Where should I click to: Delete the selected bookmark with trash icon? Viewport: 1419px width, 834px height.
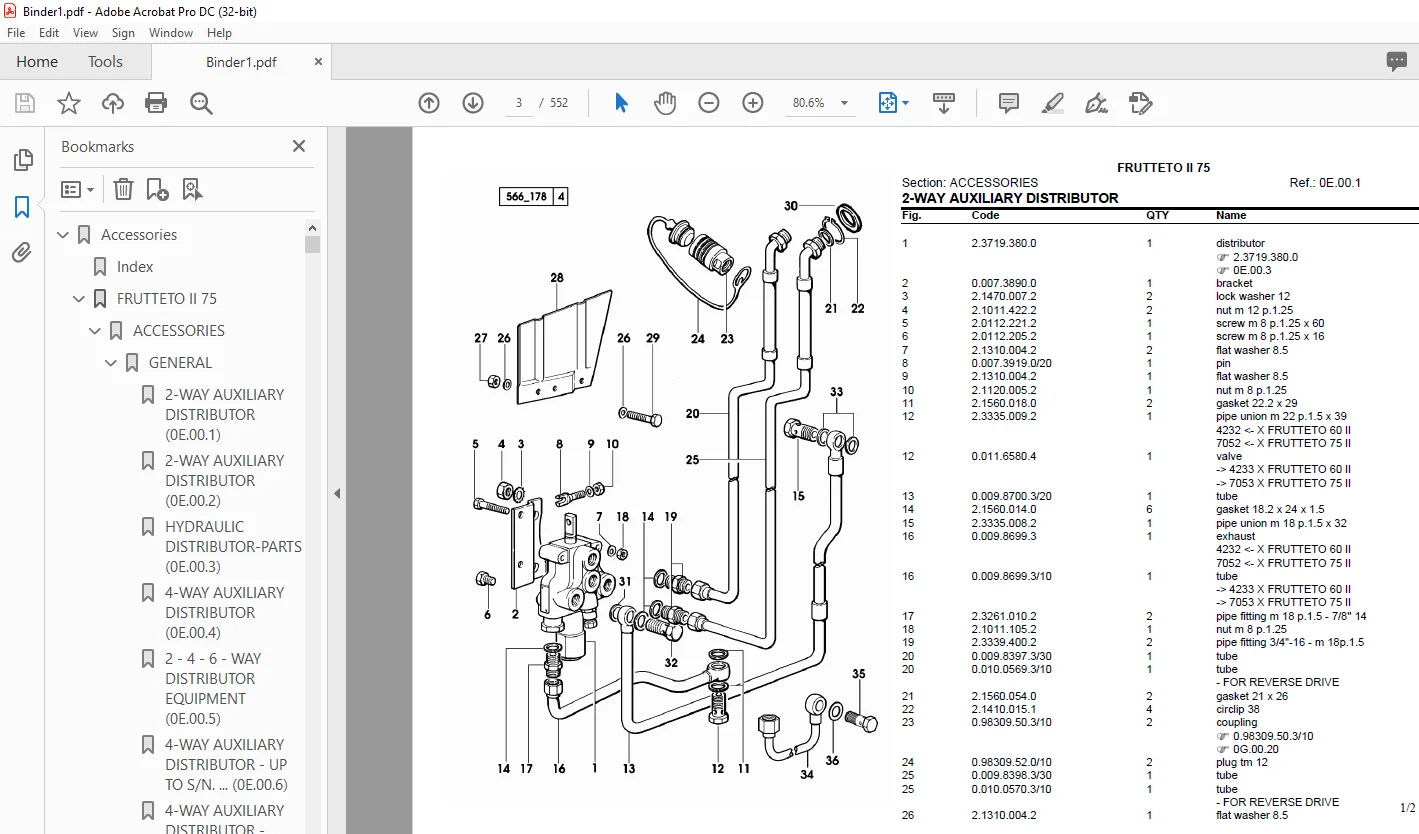tap(123, 189)
